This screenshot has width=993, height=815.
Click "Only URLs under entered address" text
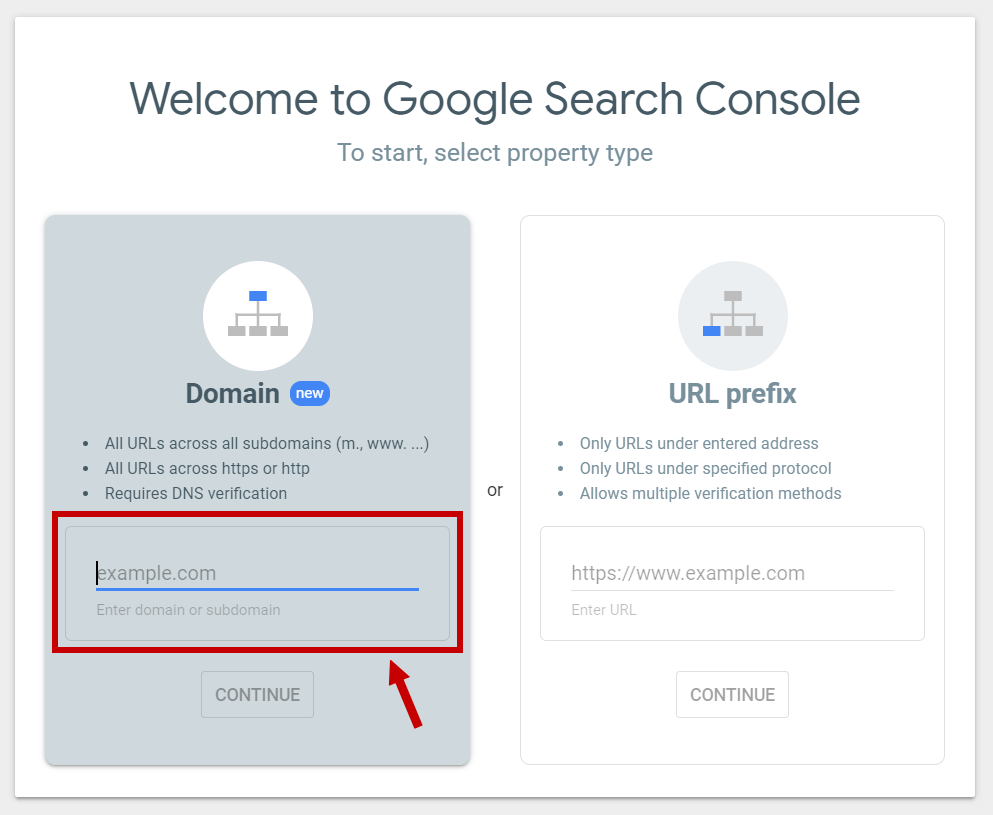point(699,443)
